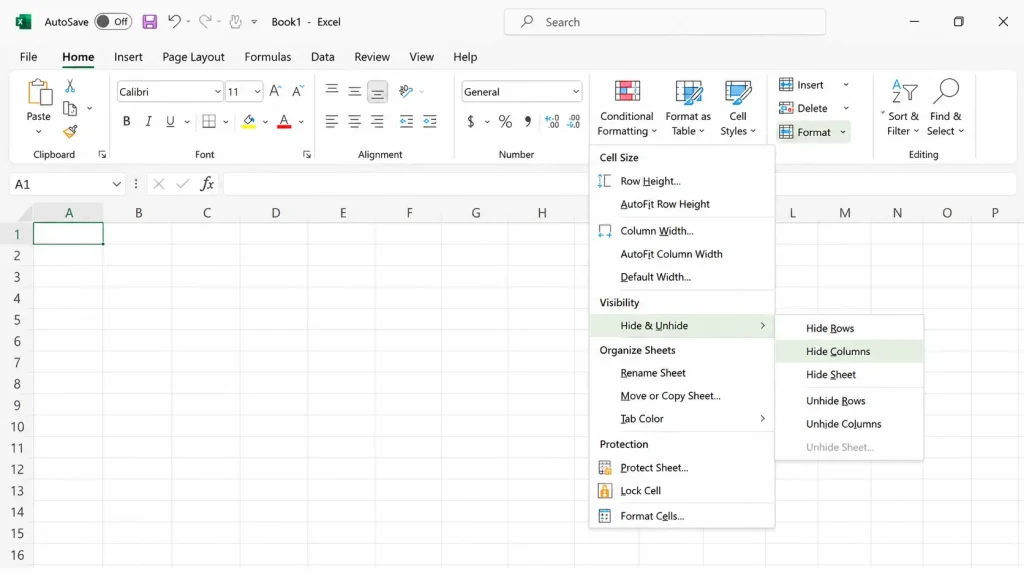Click the Increase Decimal icon

pos(552,121)
